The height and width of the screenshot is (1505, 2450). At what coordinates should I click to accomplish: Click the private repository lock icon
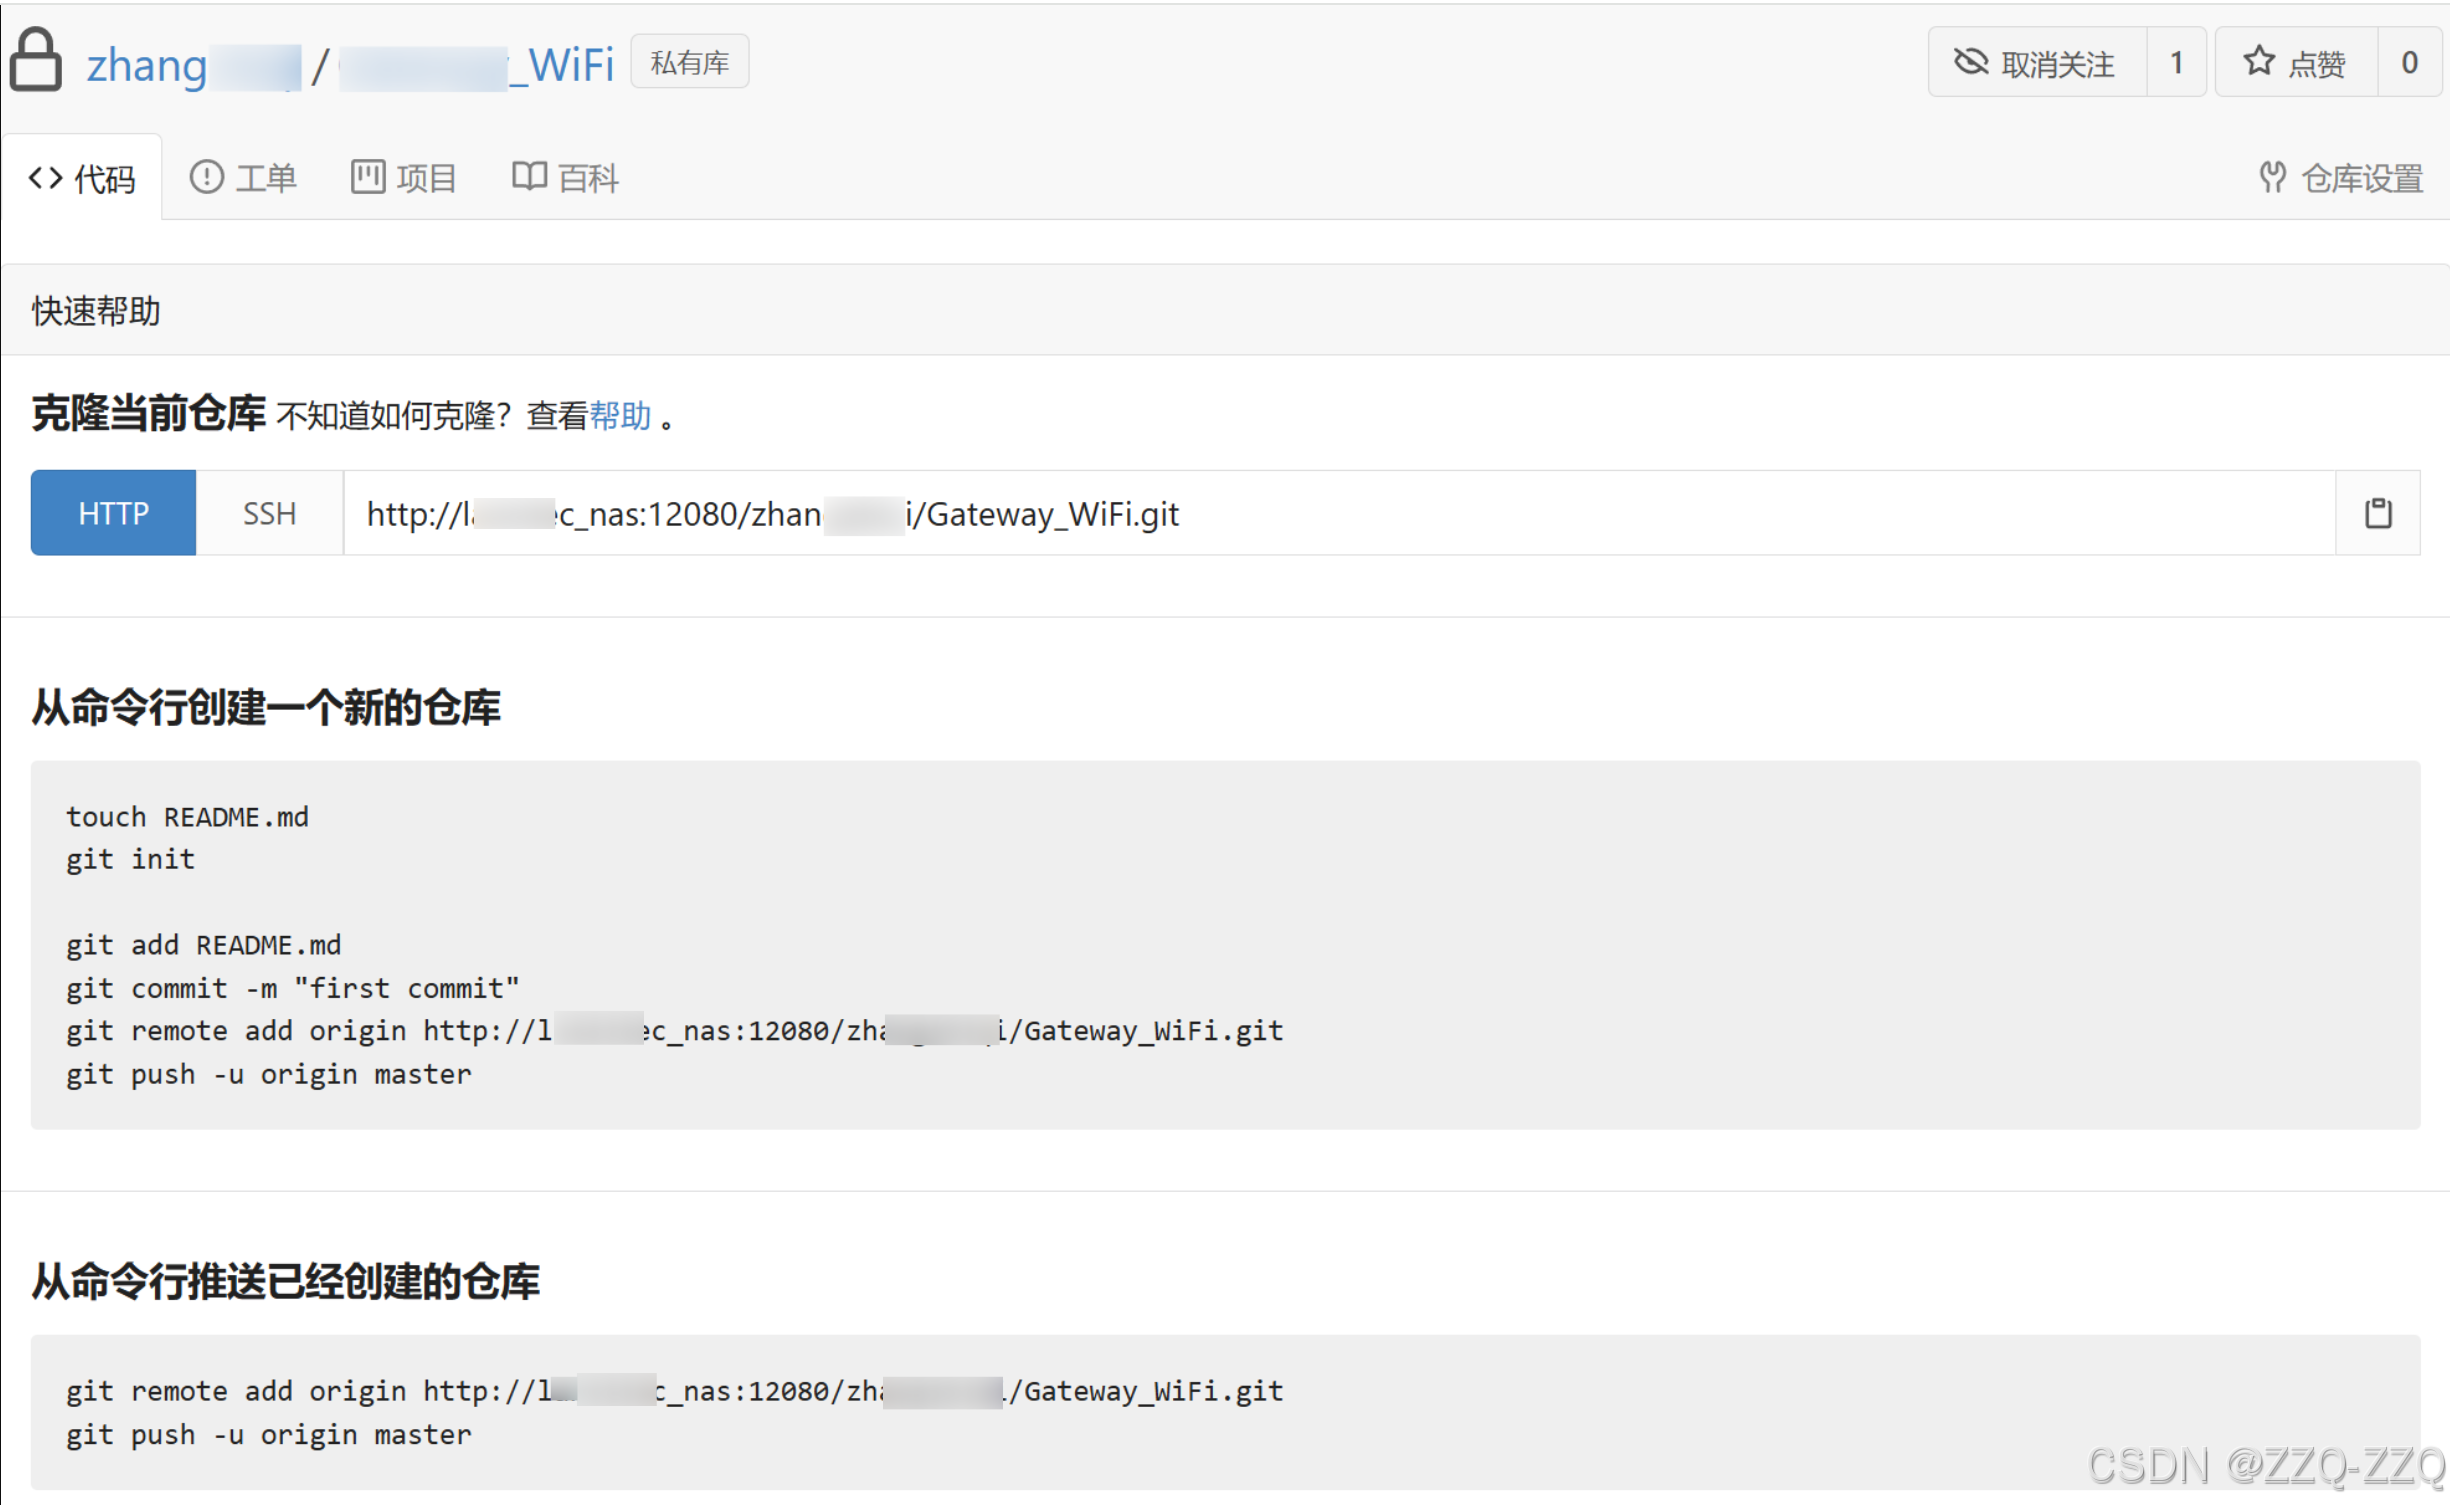click(36, 60)
